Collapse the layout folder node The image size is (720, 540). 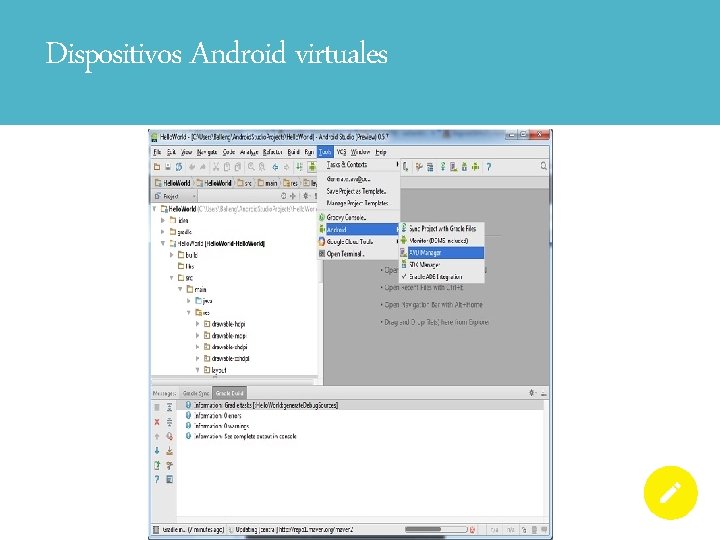pos(197,370)
